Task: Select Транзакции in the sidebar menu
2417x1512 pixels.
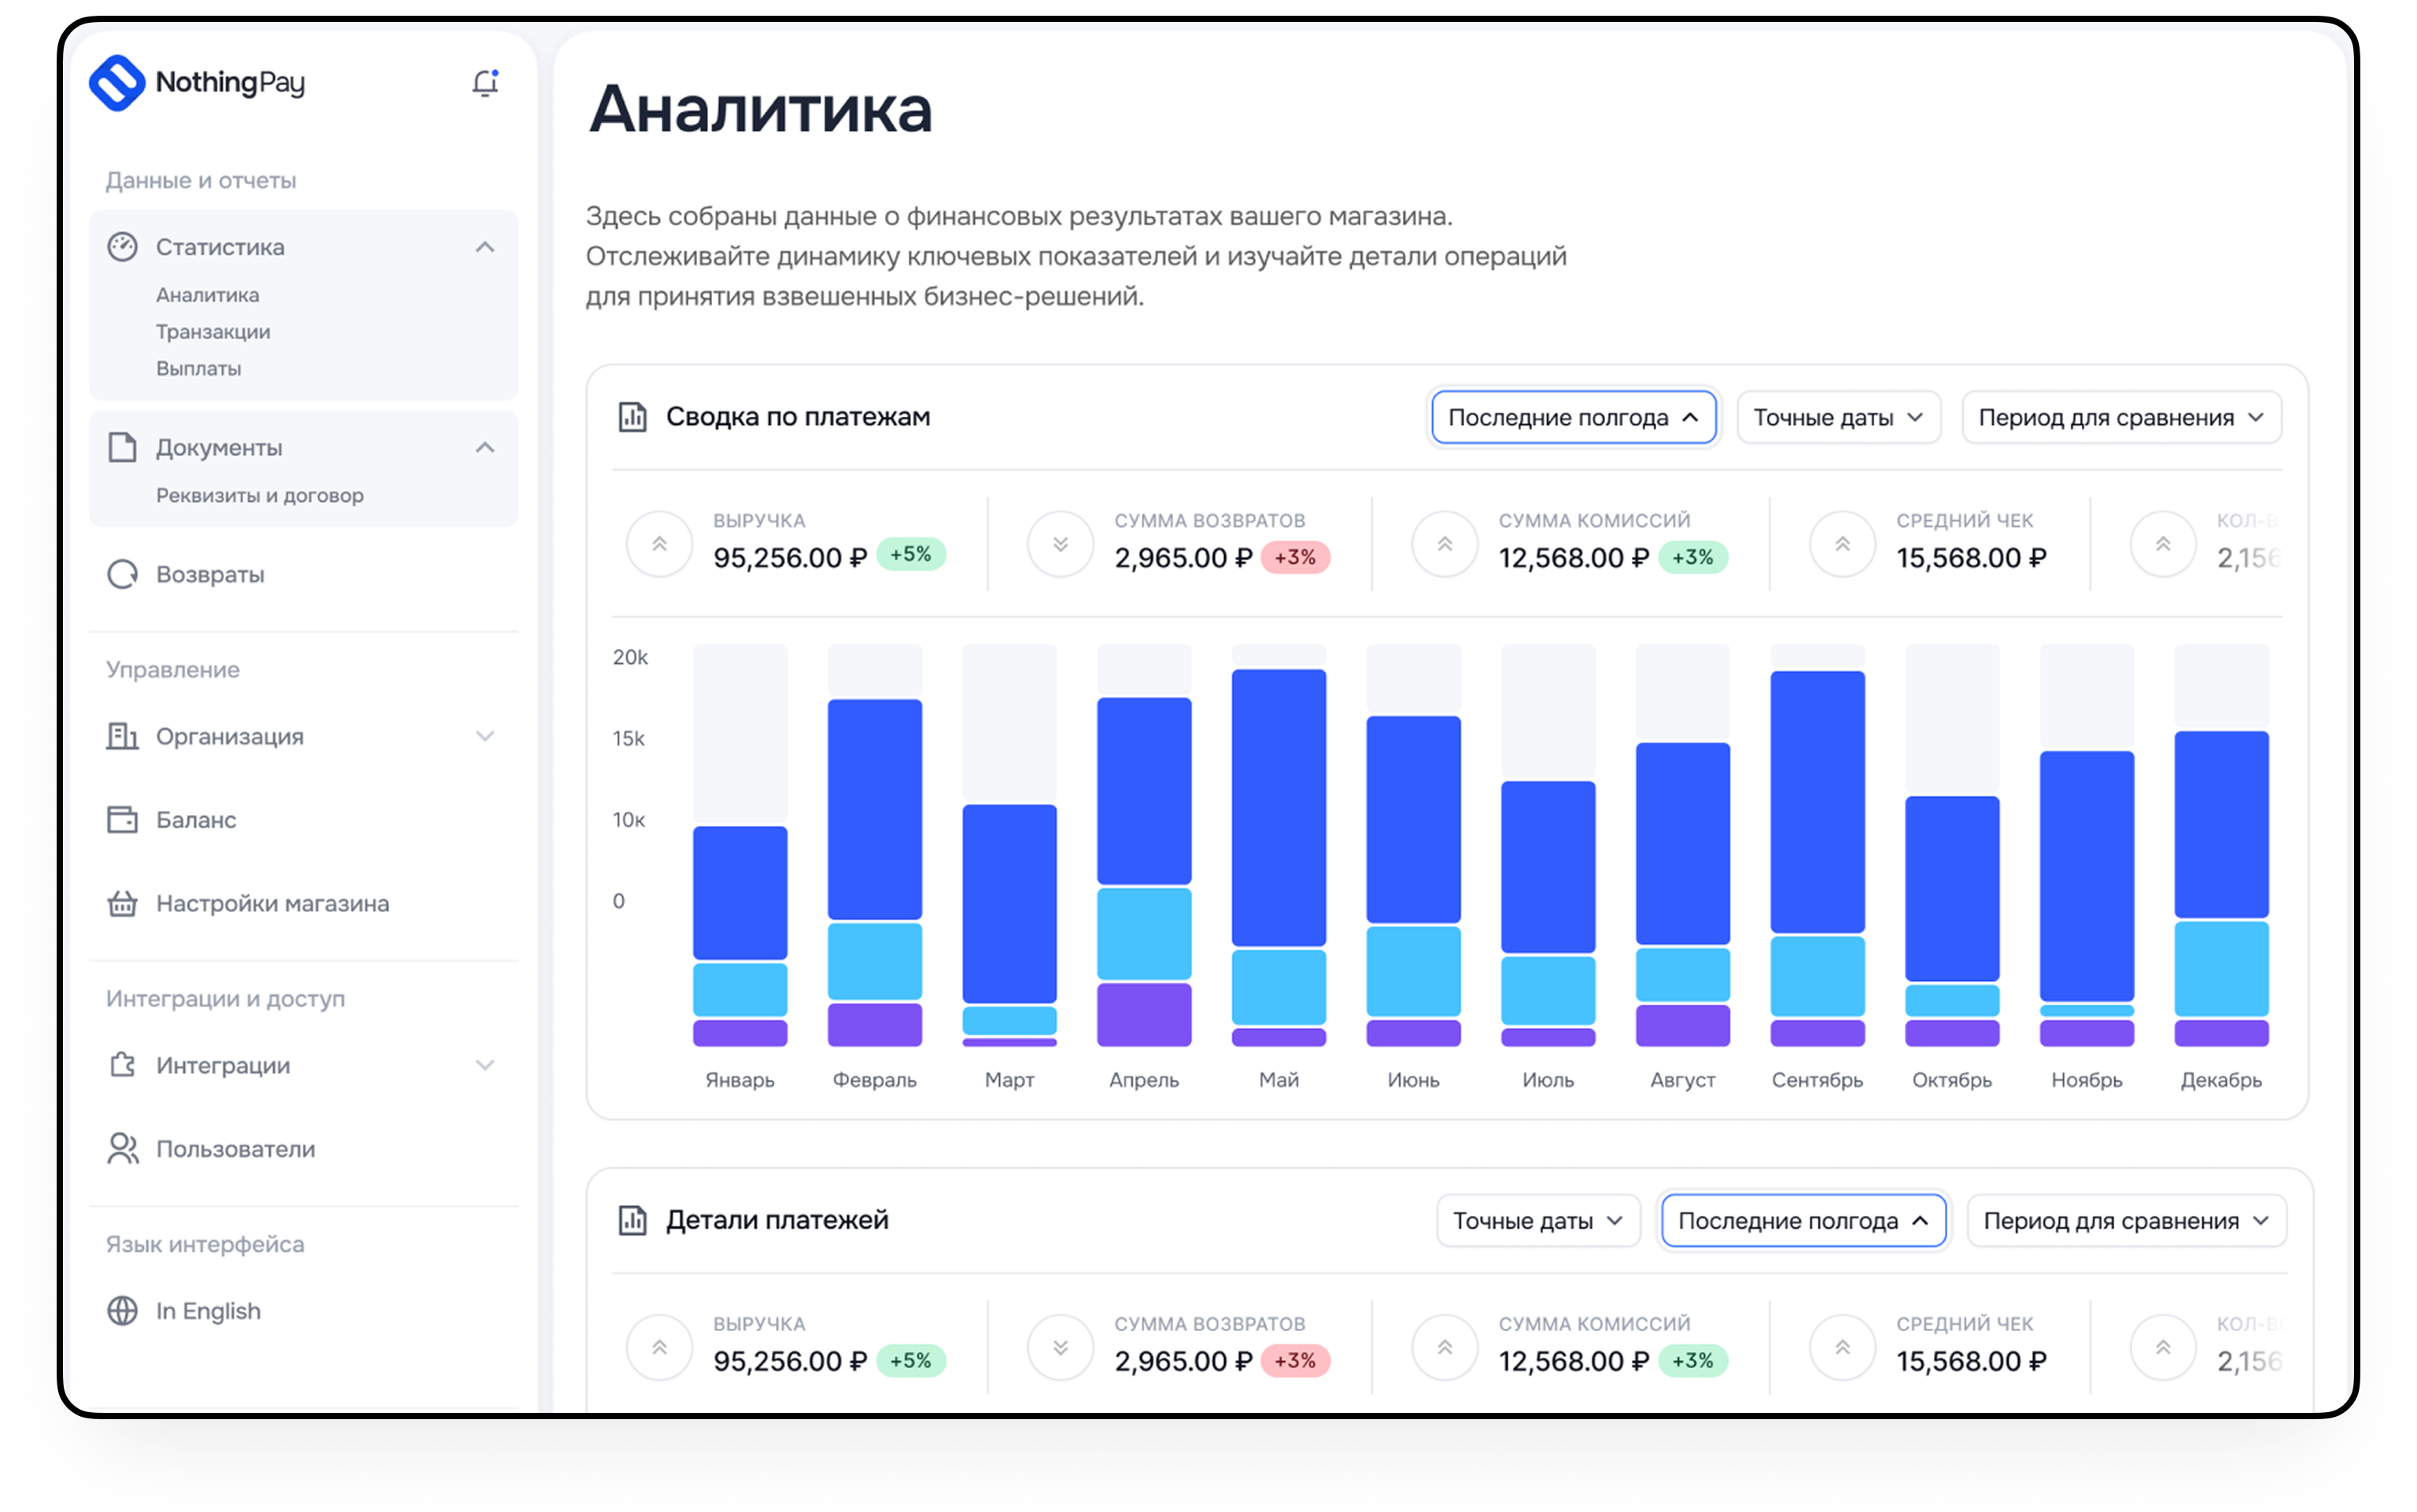Action: [x=212, y=331]
